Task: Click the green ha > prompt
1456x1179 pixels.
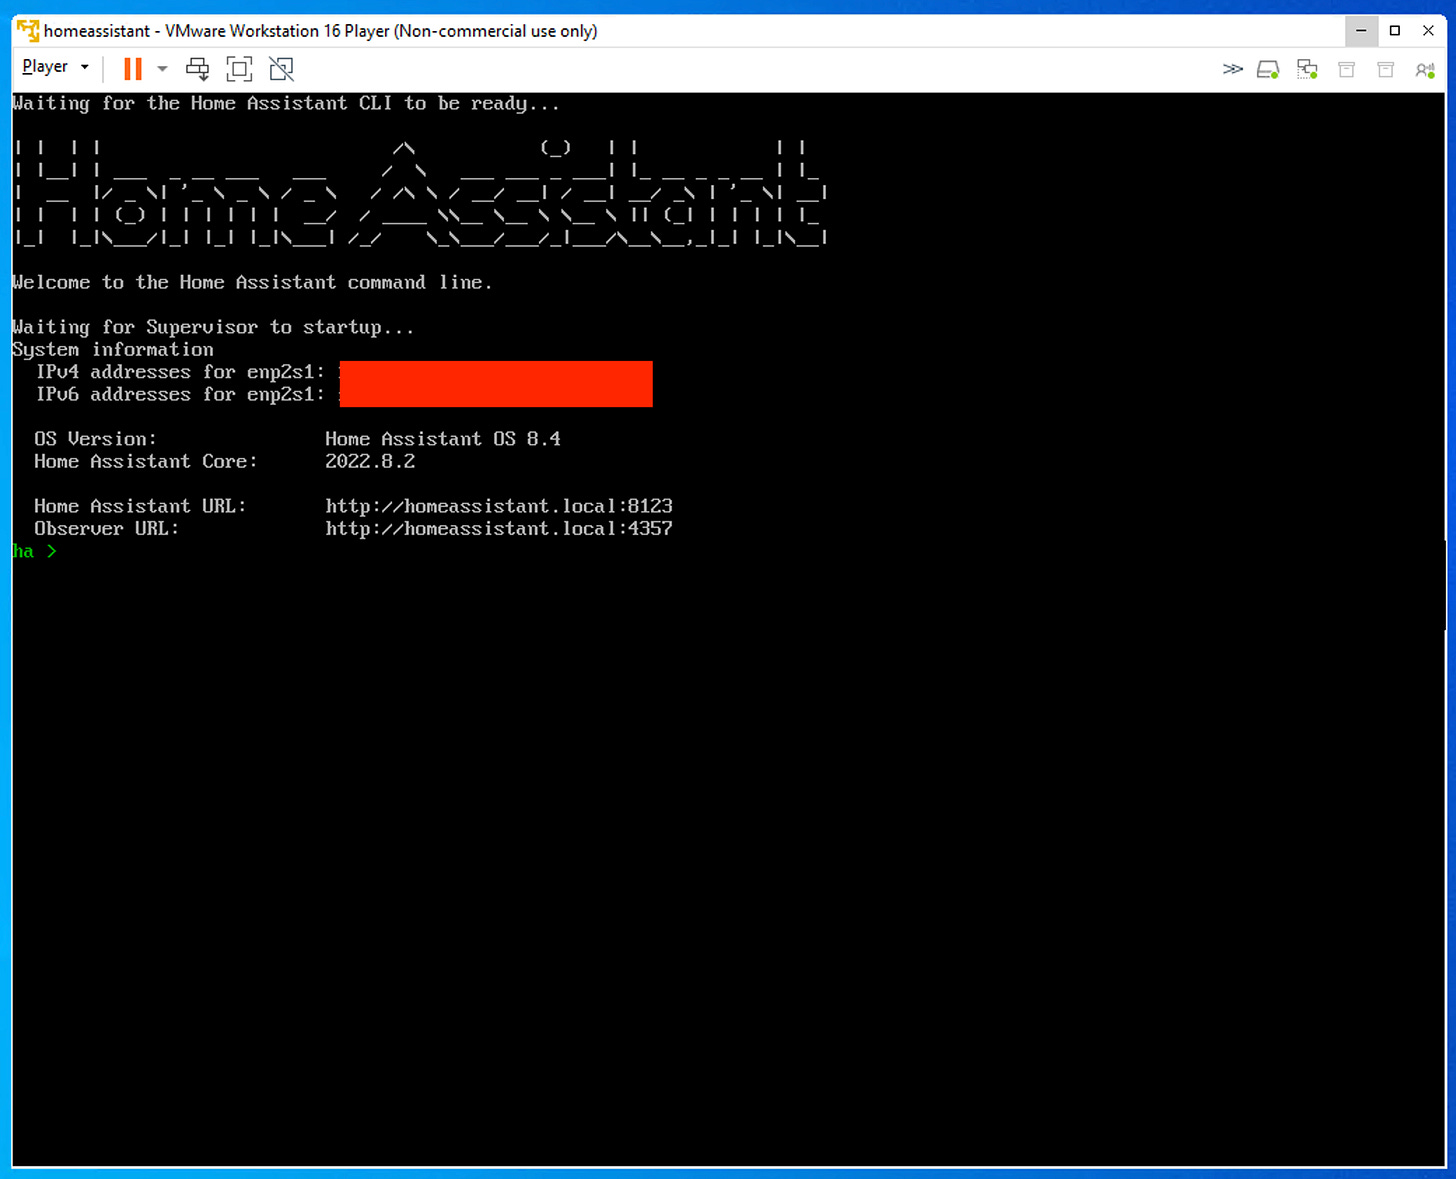Action: [x=34, y=551]
